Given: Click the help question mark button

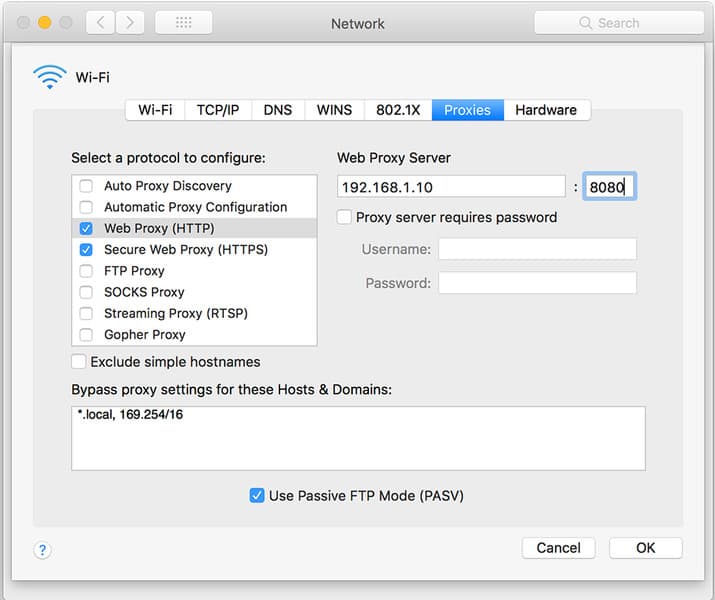Looking at the screenshot, I should [x=42, y=550].
